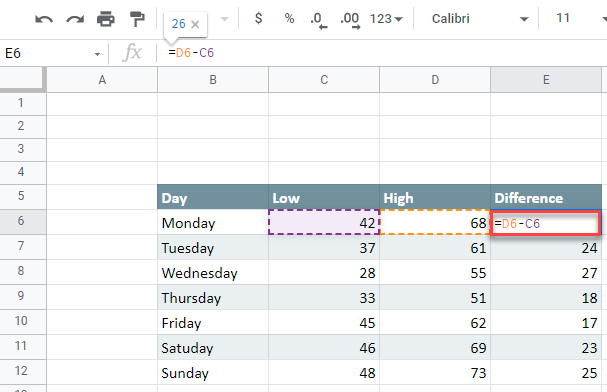Click Wednesday's low value 28

click(324, 272)
